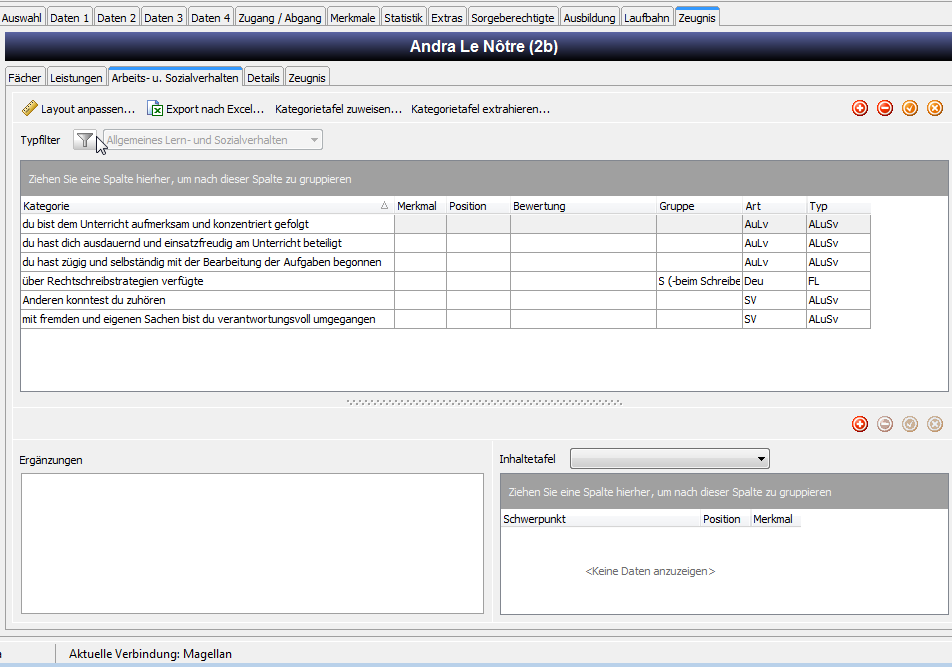Open the Sorgeberechtigte tab

click(x=512, y=18)
